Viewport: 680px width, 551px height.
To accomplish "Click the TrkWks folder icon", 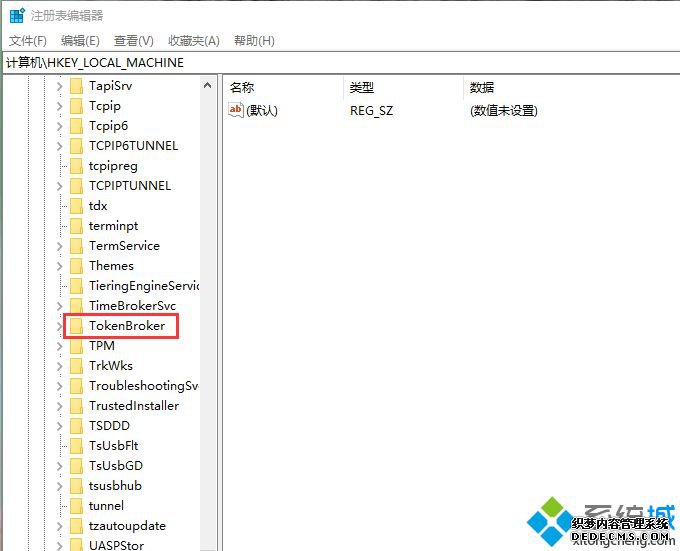I will click(76, 365).
